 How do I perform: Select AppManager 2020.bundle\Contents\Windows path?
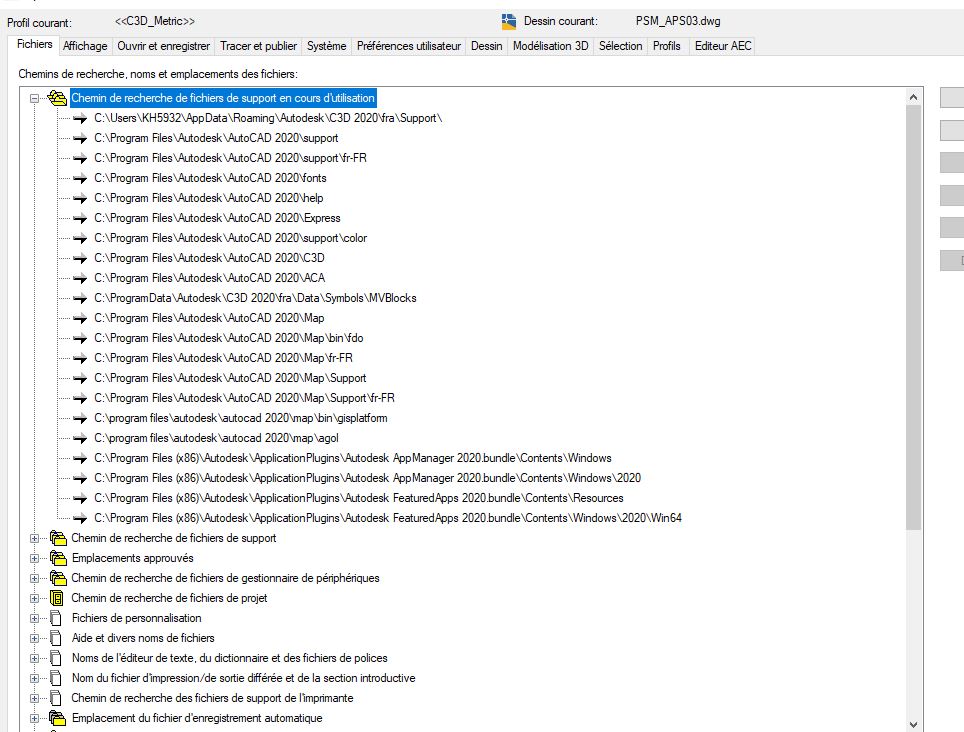point(353,458)
